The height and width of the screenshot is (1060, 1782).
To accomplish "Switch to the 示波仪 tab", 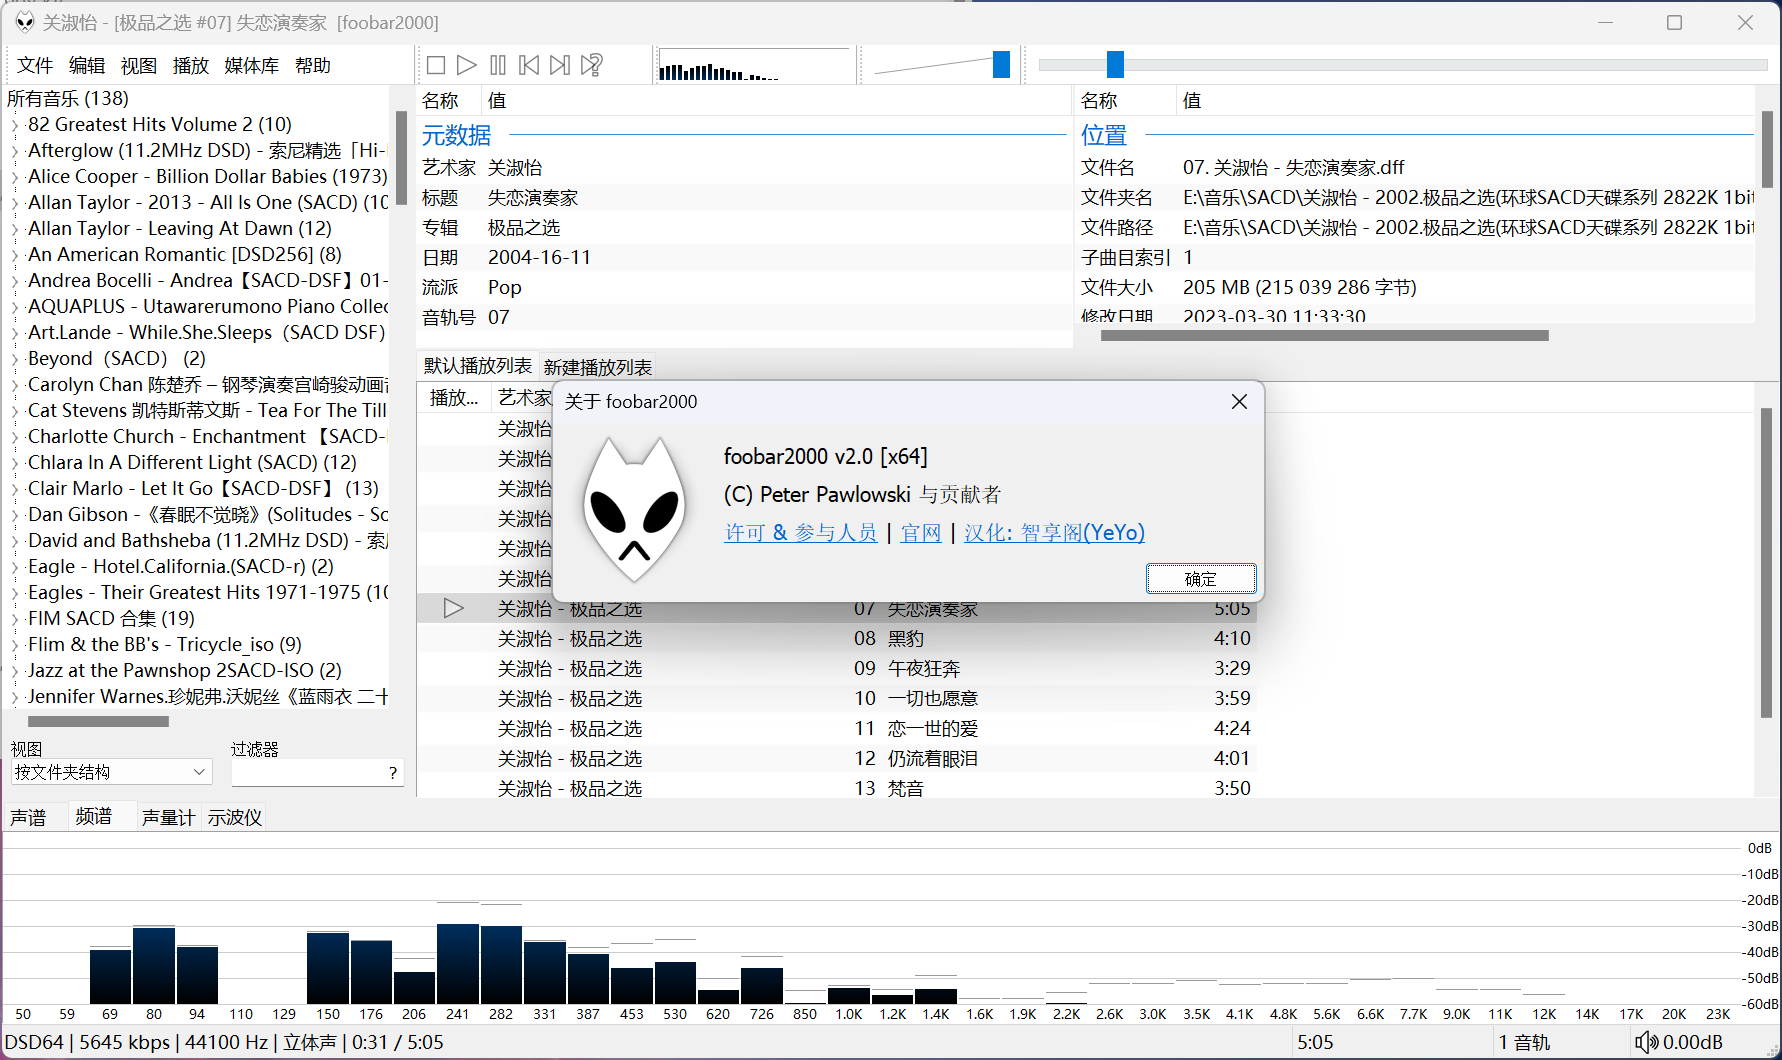I will 235,817.
